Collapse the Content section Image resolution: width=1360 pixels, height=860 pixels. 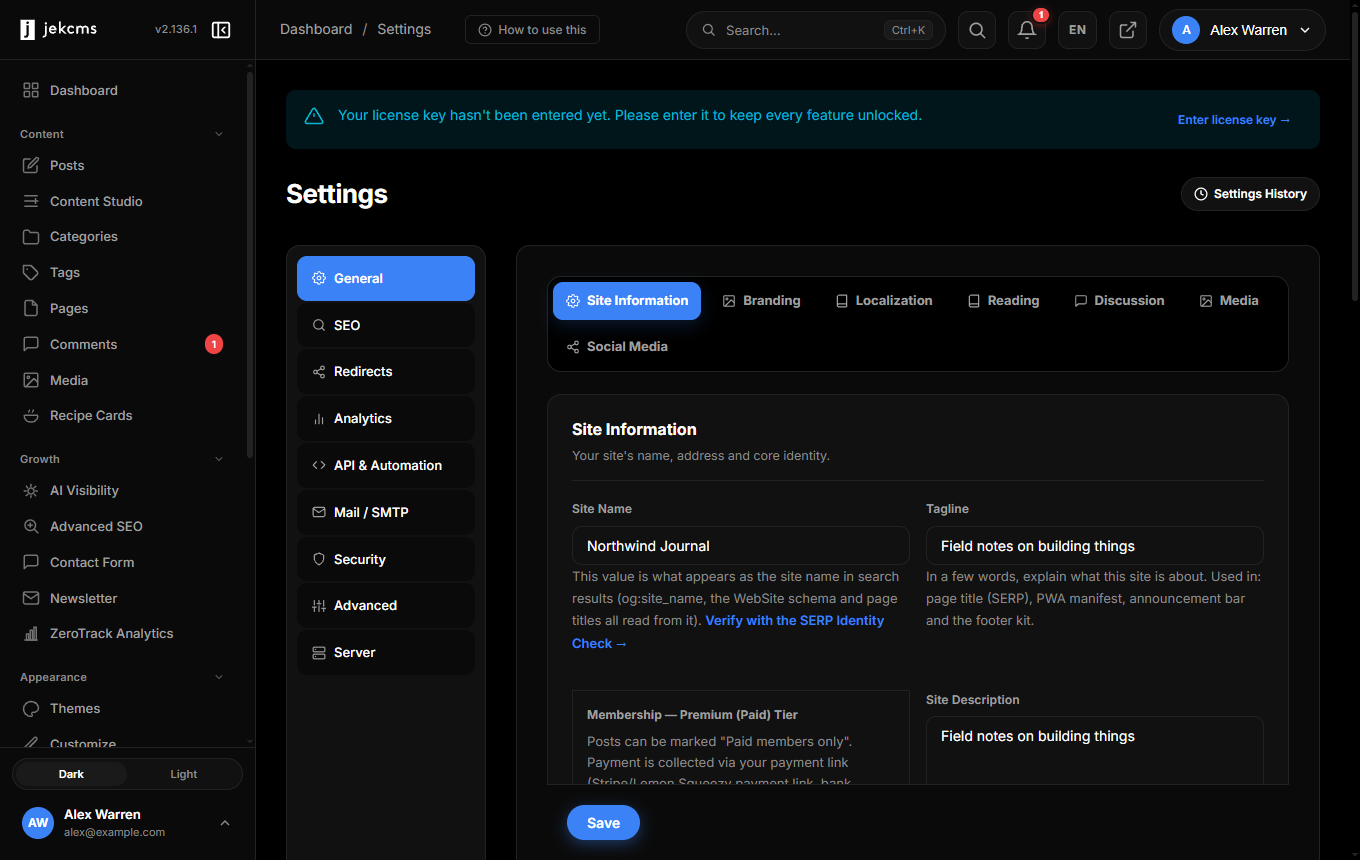coord(219,134)
